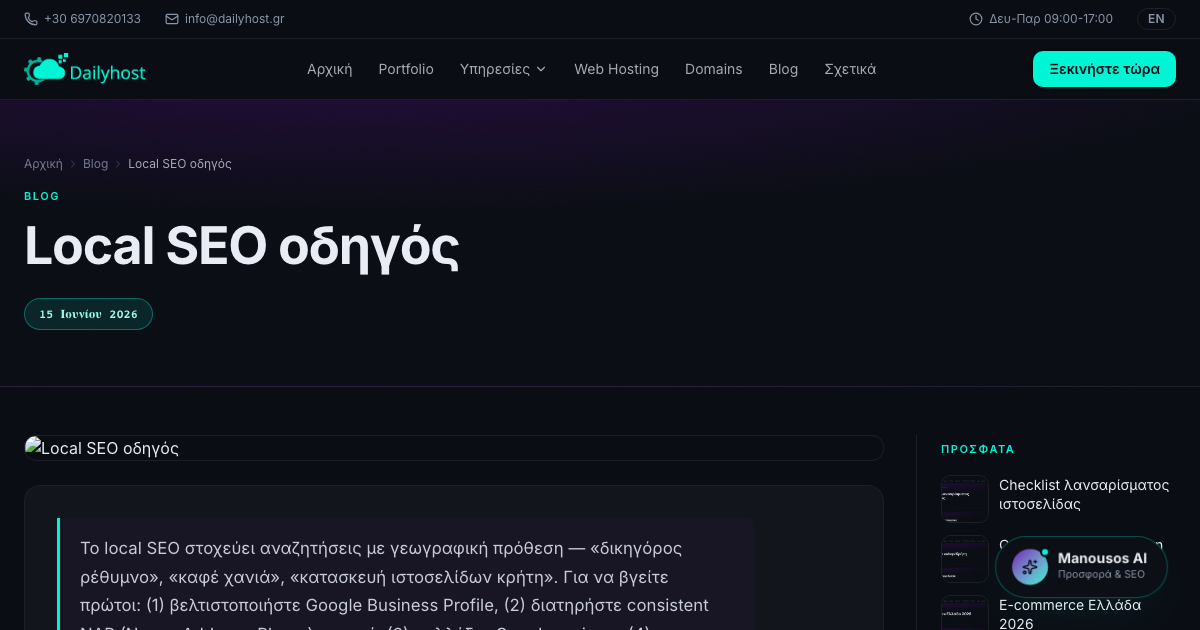
Task: Click the breadcrumb chevron after Blog
Action: (x=118, y=164)
